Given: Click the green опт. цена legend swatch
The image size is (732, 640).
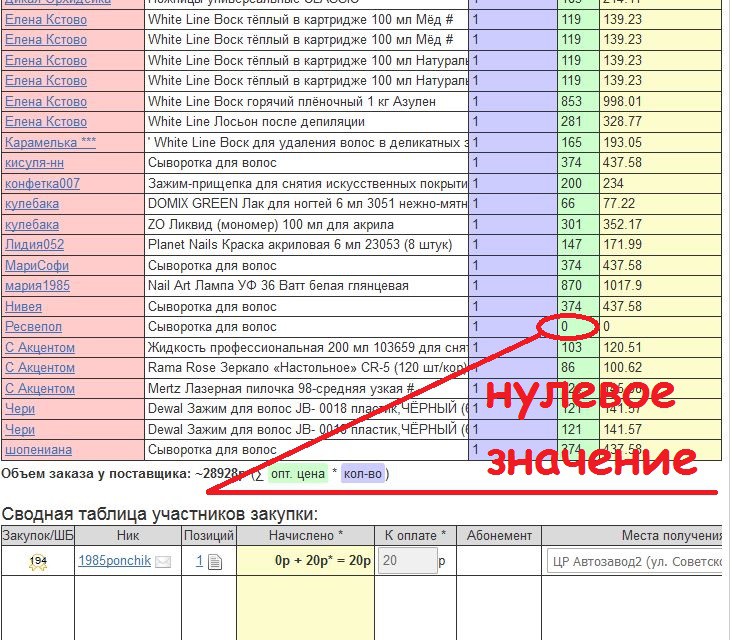Looking at the screenshot, I should [298, 474].
